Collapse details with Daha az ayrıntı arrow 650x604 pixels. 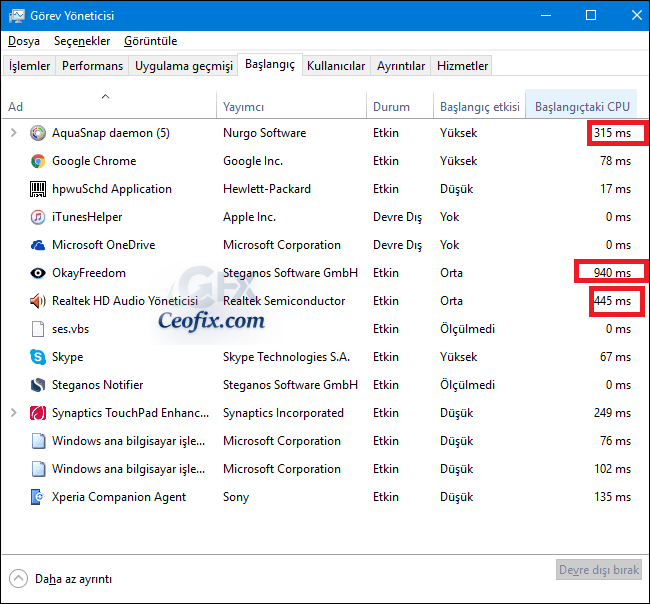point(18,579)
